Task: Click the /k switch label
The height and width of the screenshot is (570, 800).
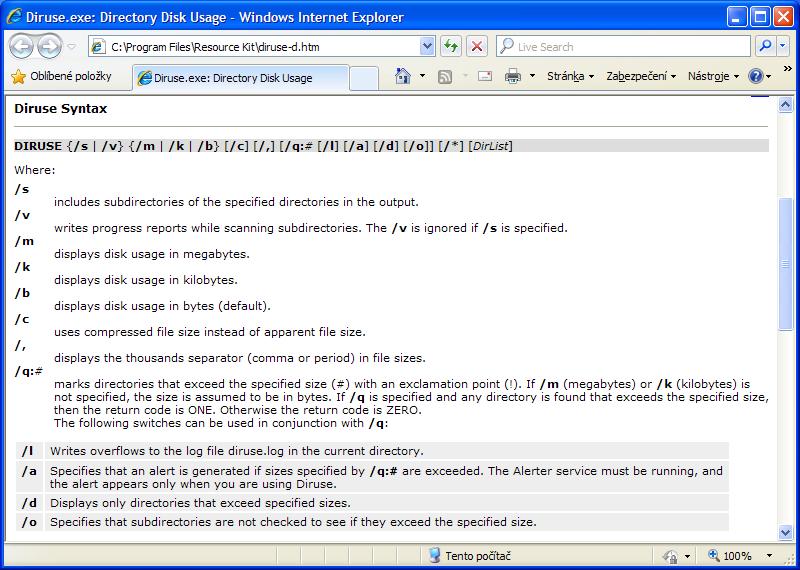Action: [22, 267]
